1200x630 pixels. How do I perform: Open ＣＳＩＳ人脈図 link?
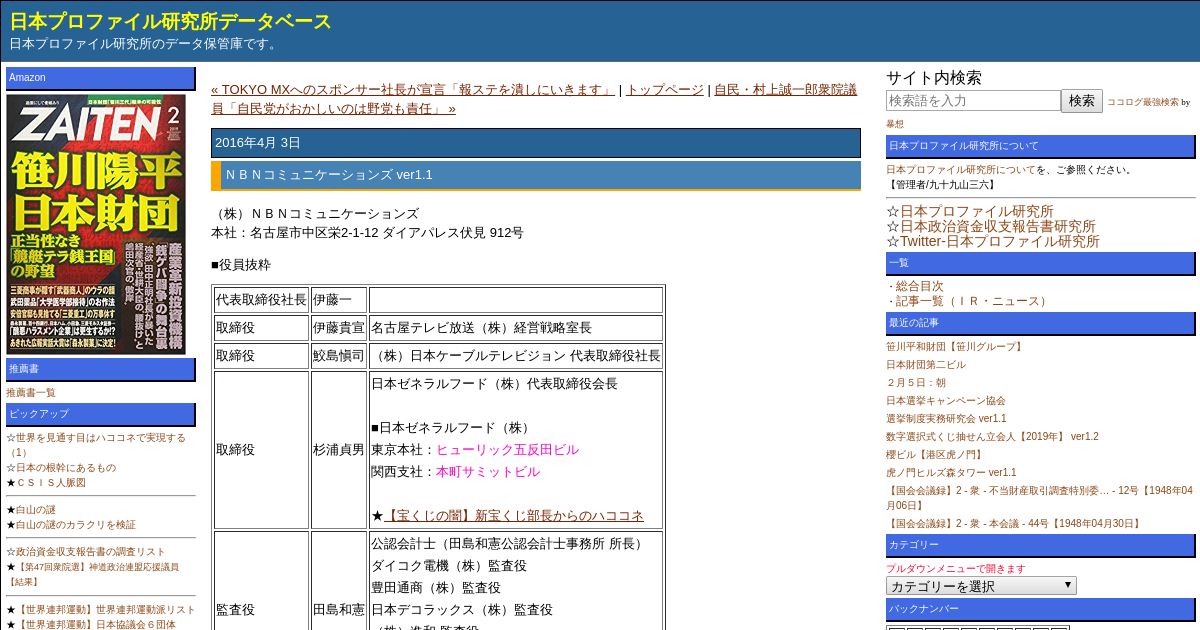(x=50, y=483)
